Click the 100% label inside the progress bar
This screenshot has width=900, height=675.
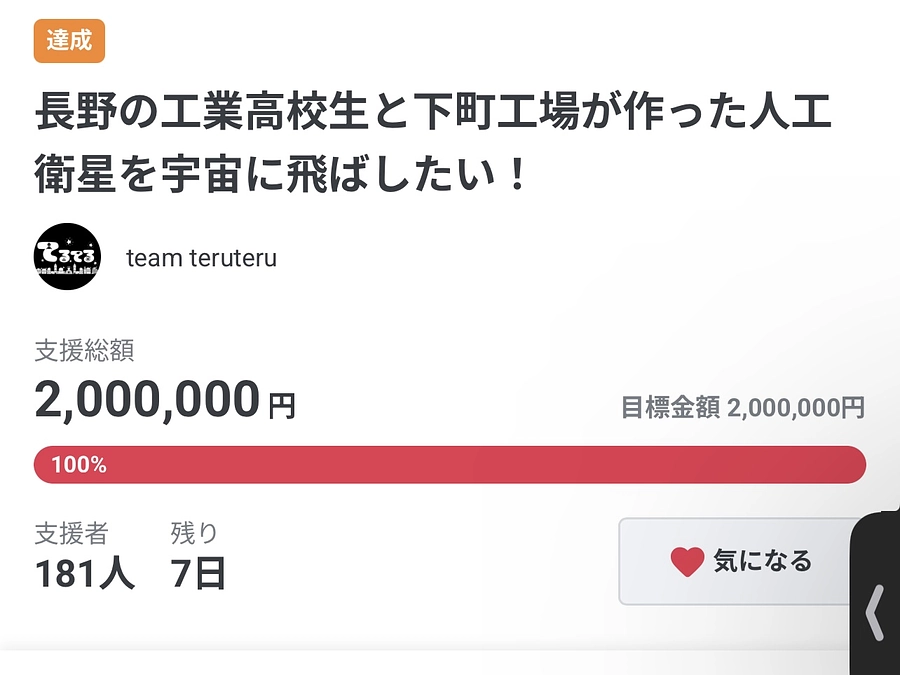pos(79,464)
